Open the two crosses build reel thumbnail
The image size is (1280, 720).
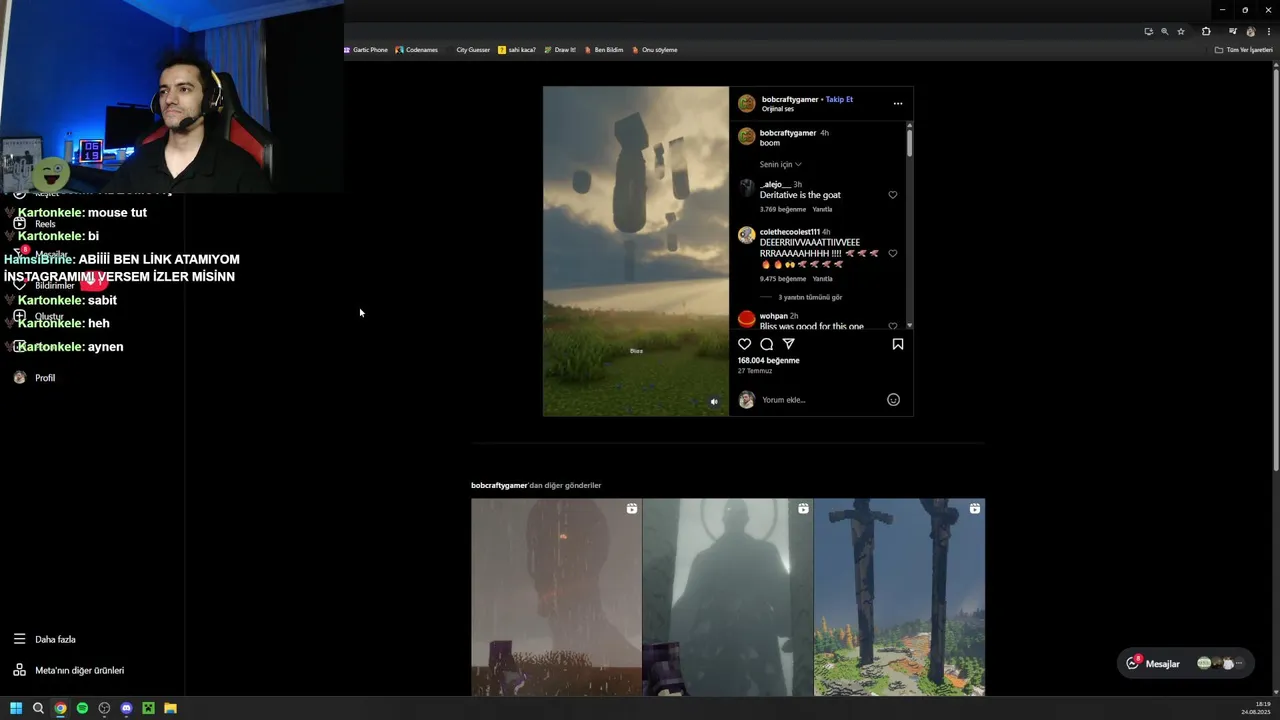[899, 597]
